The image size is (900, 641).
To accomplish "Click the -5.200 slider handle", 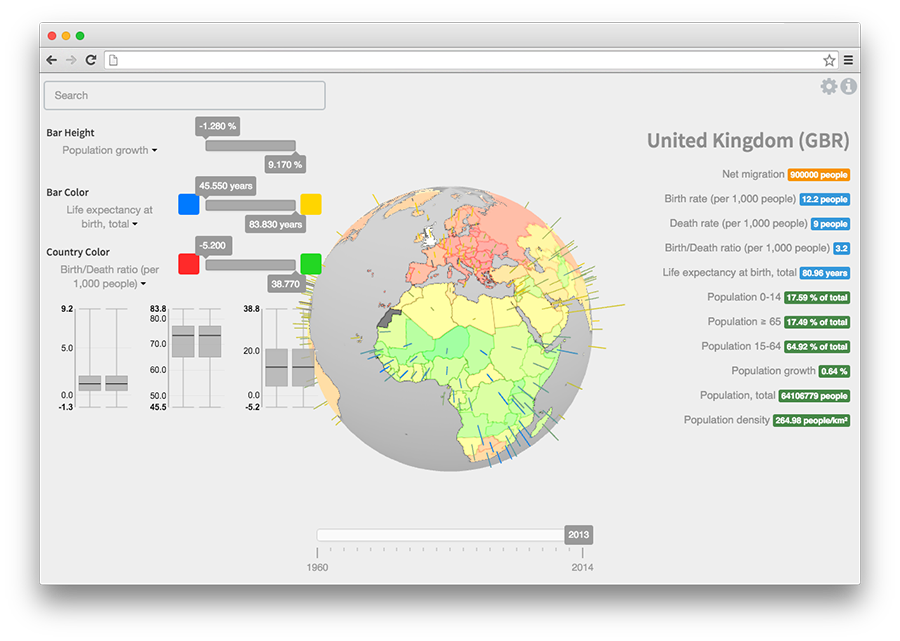I will click(x=214, y=246).
